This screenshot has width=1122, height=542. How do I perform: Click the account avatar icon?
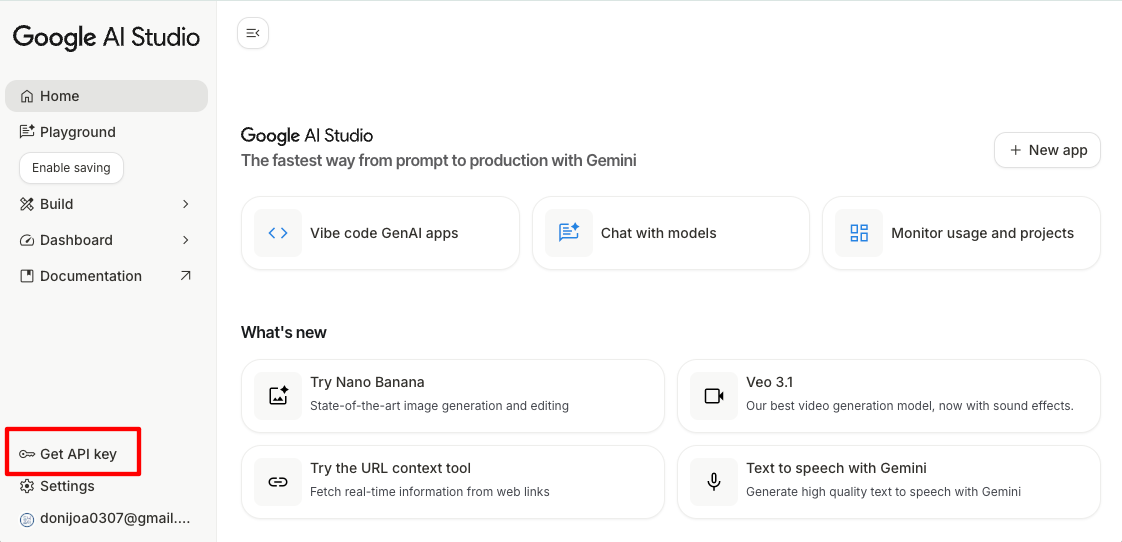(27, 519)
